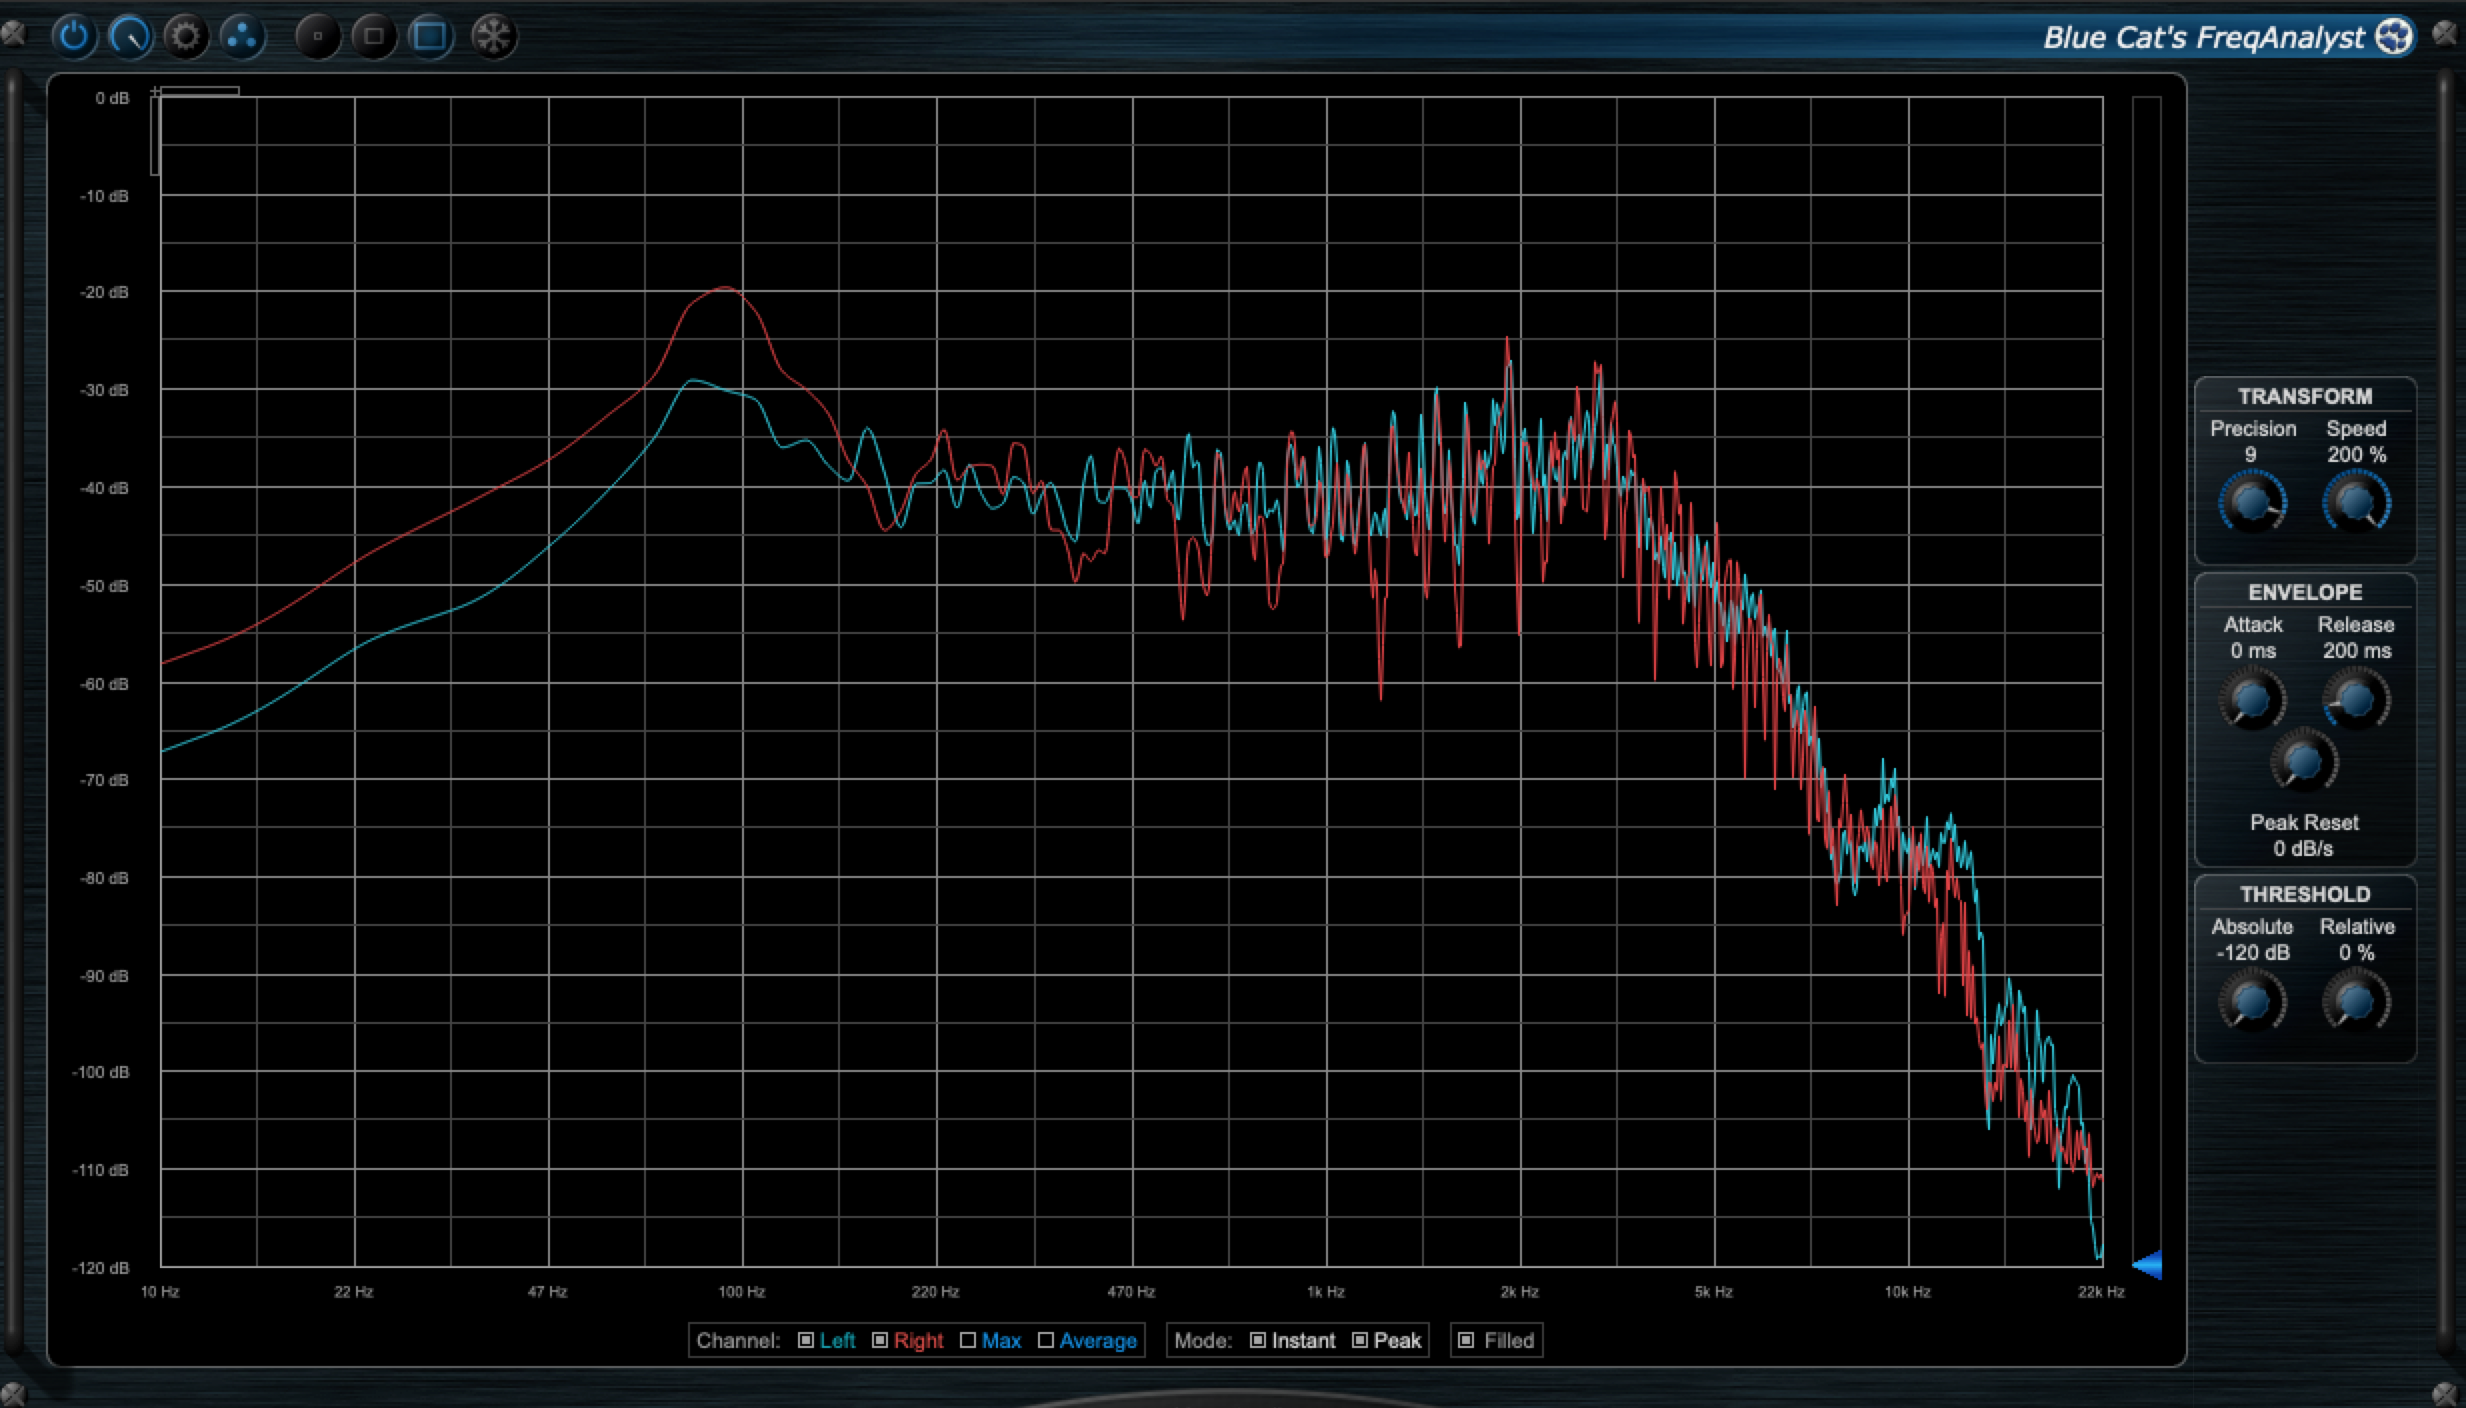
Task: Toggle the knob controls display icon
Action: pyautogui.click(x=130, y=37)
